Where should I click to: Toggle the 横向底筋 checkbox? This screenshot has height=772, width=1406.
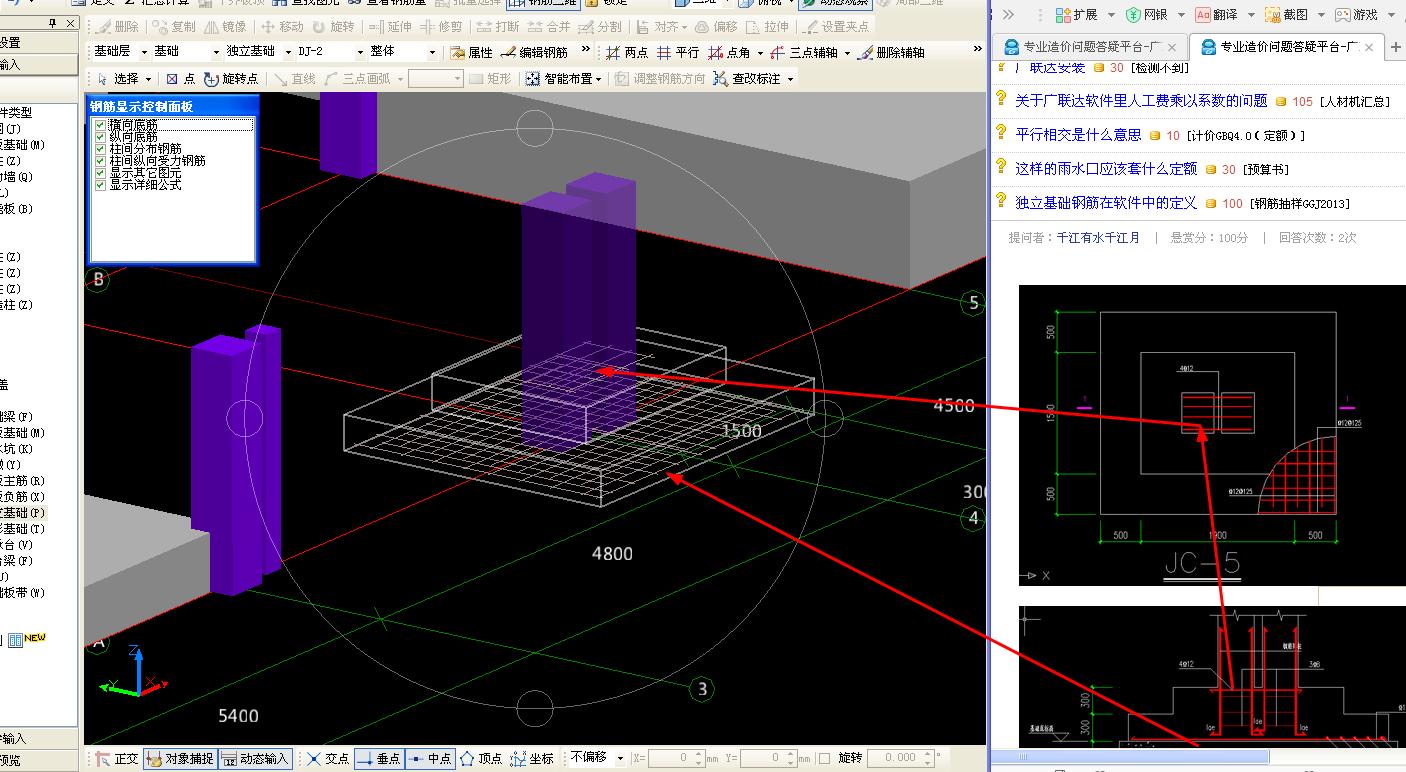[x=100, y=125]
